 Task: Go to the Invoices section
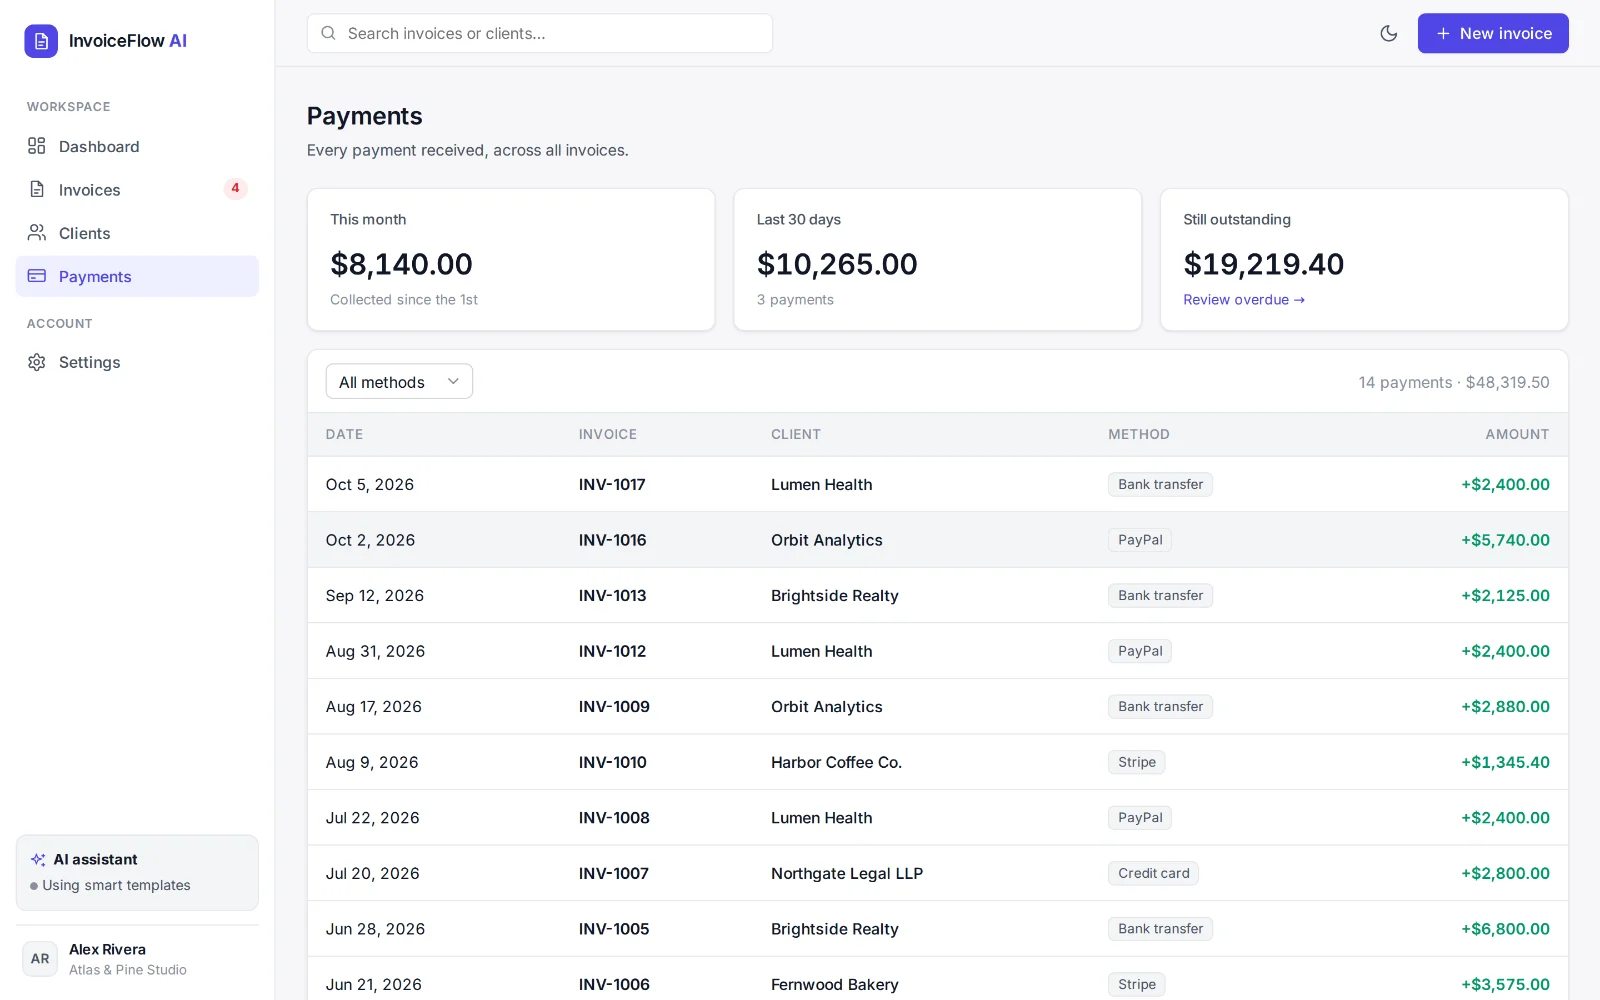(137, 189)
